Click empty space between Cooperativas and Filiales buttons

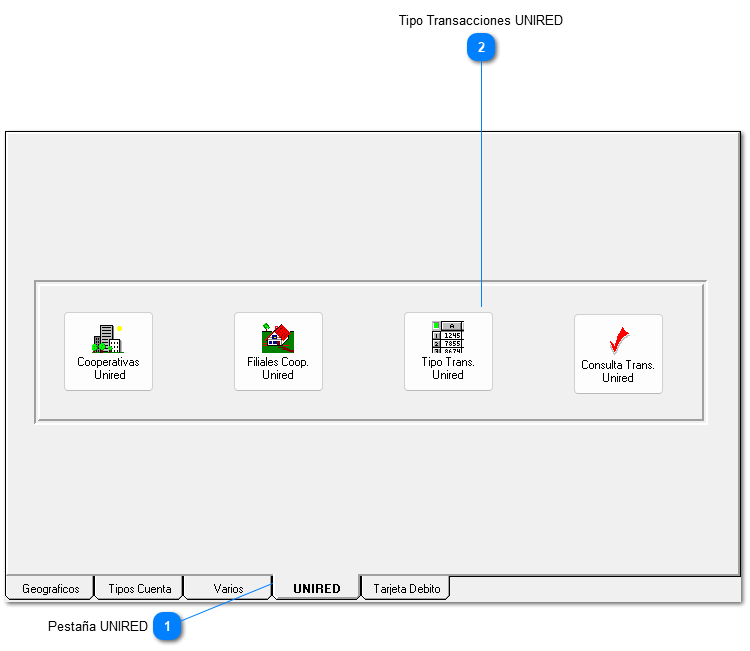click(x=193, y=351)
